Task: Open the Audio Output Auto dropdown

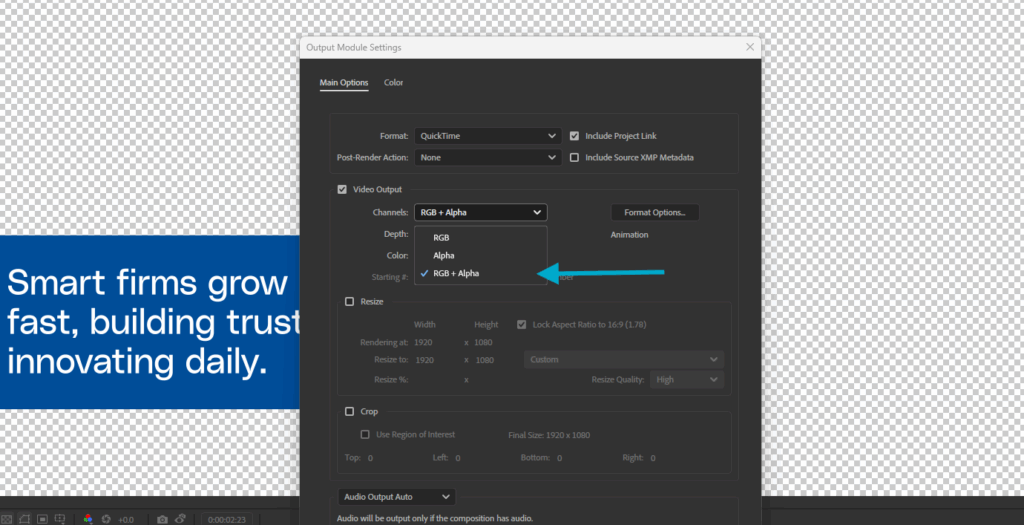Action: click(x=396, y=497)
